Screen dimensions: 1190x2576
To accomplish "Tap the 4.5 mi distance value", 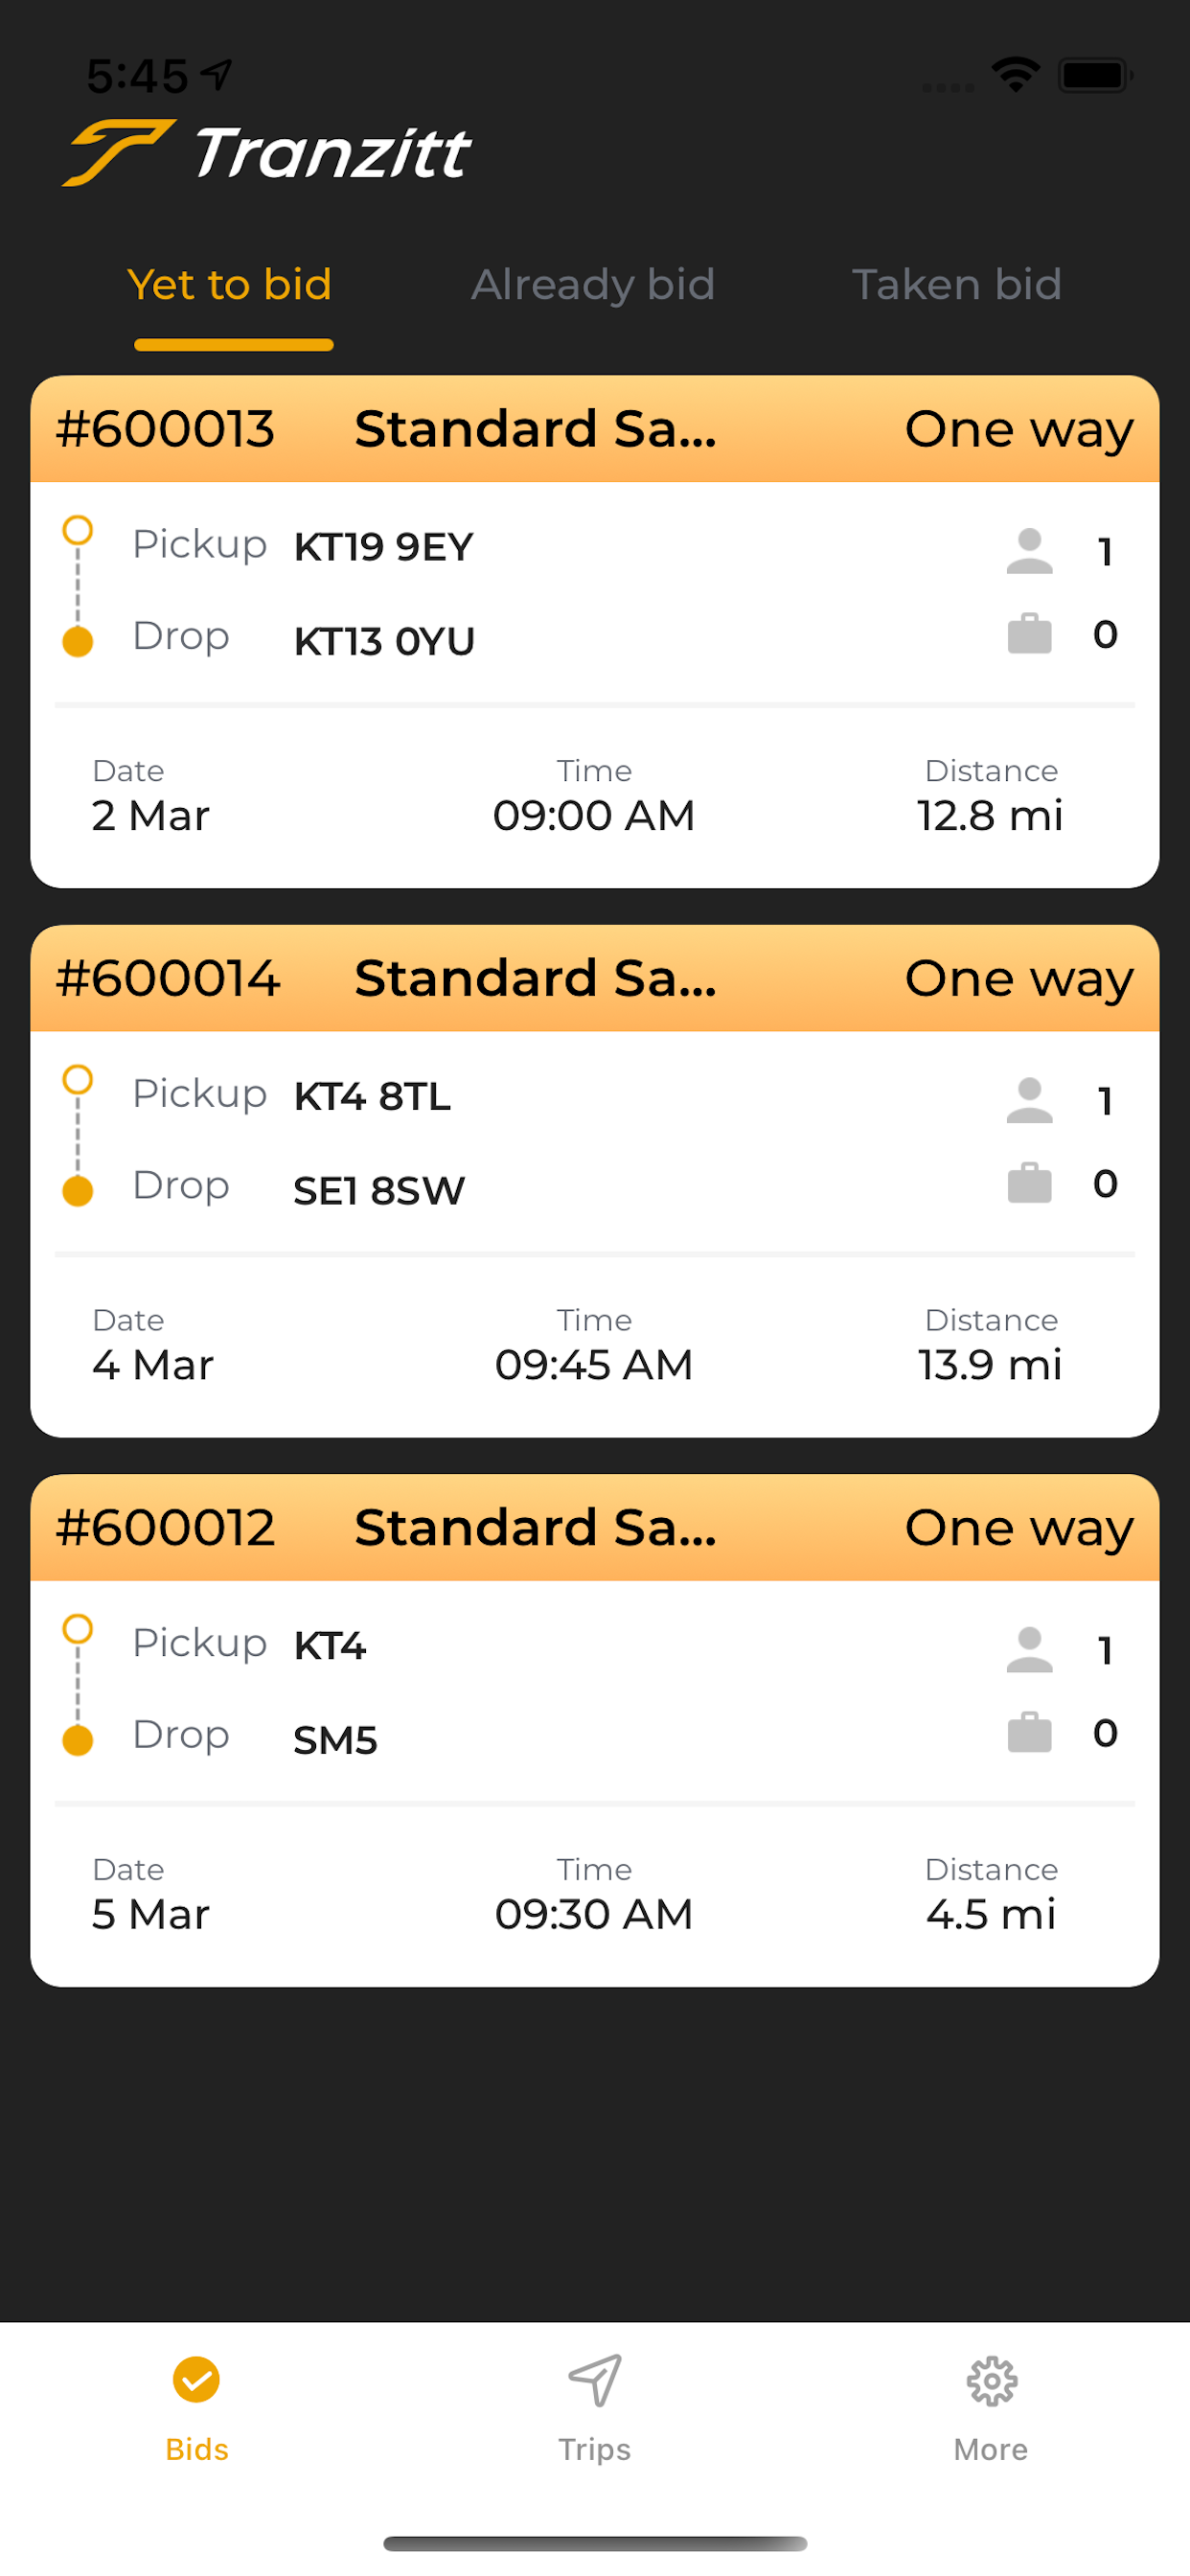I will tap(991, 1914).
